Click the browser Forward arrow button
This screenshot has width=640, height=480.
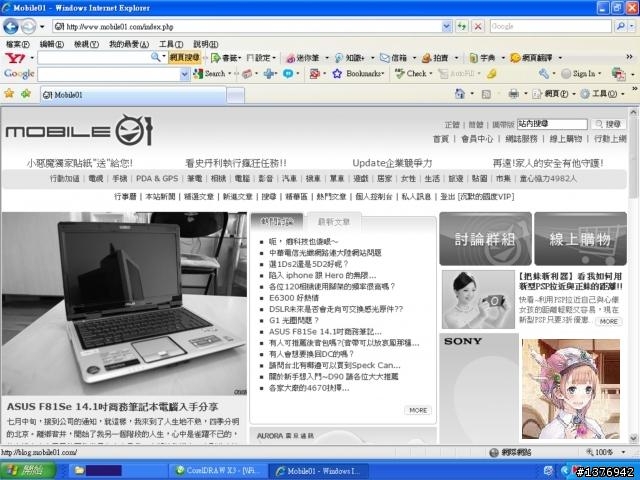pyautogui.click(x=28, y=27)
